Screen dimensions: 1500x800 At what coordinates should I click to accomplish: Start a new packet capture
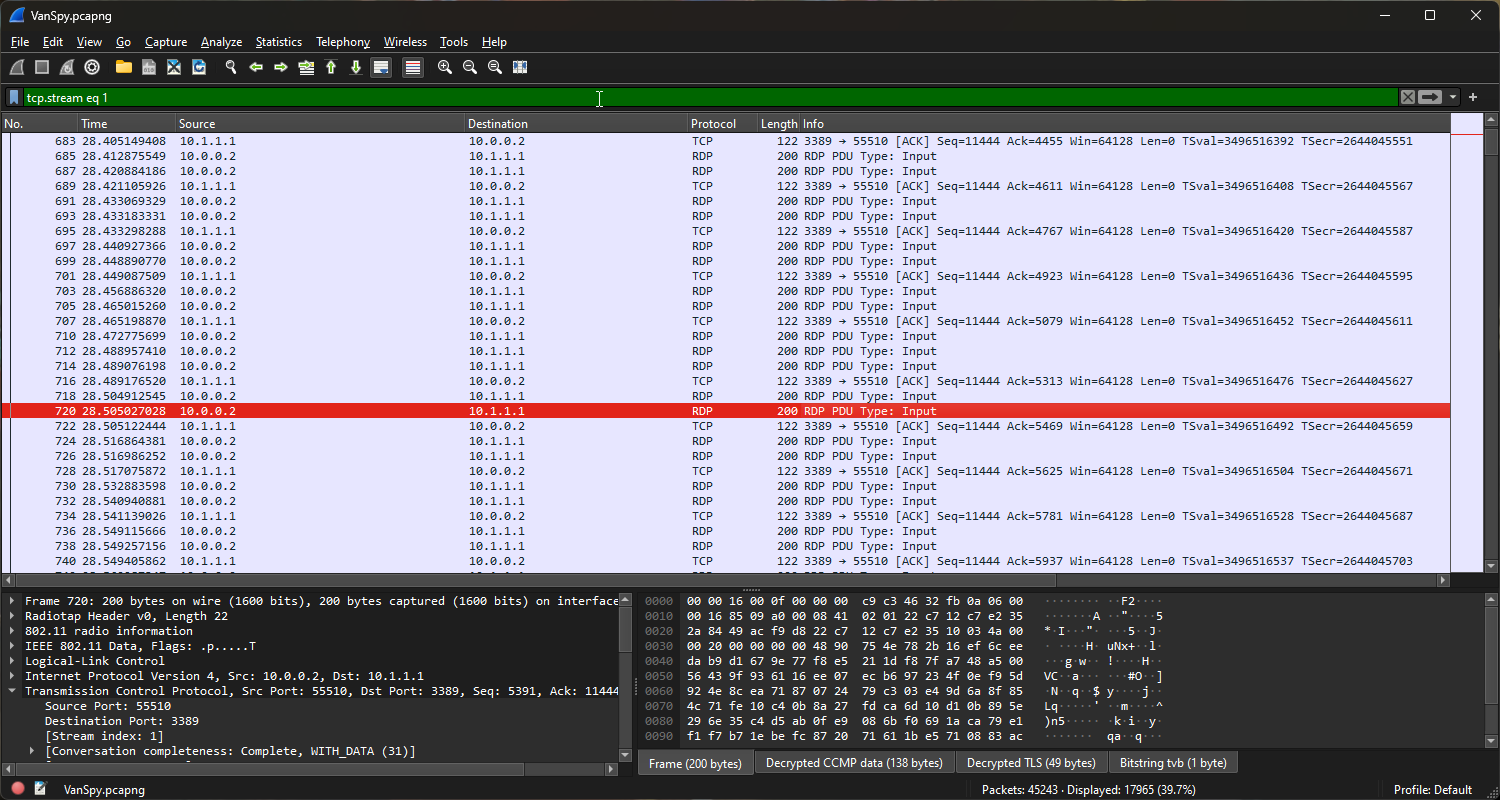tap(17, 67)
